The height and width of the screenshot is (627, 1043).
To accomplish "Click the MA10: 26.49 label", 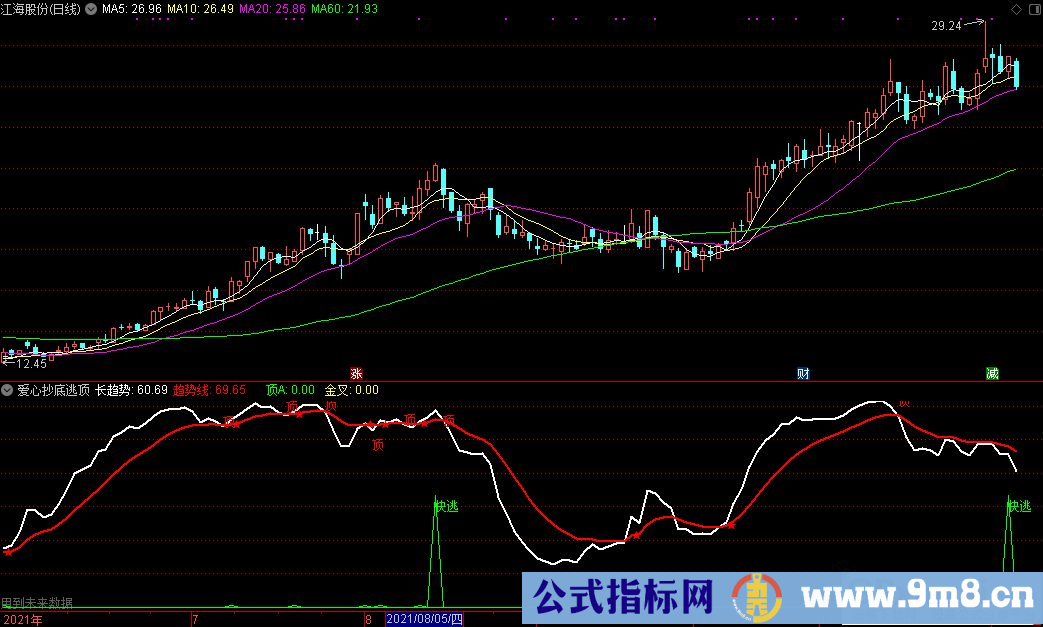I will tap(200, 9).
